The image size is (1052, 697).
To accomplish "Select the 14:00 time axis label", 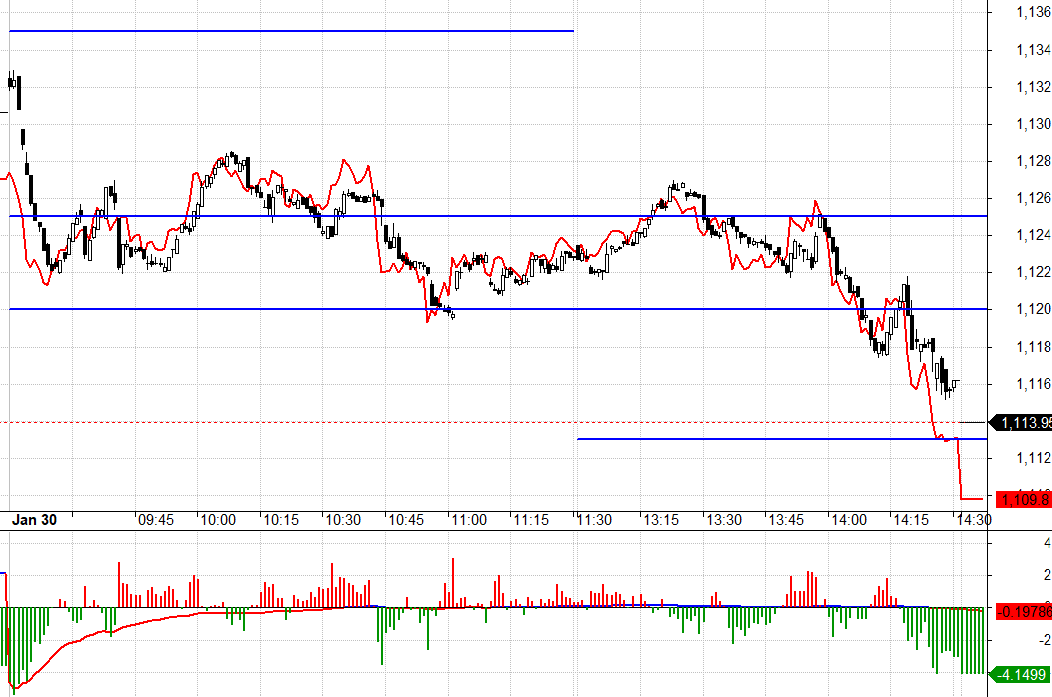I will tap(848, 520).
